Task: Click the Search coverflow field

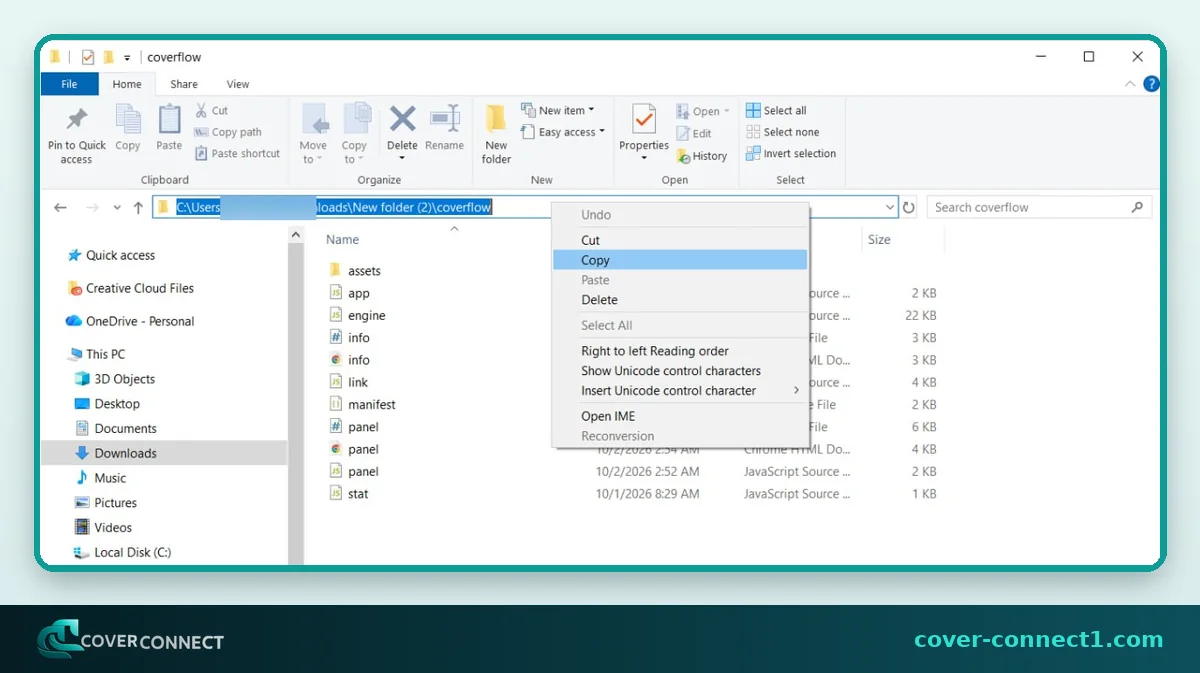Action: pos(1039,207)
